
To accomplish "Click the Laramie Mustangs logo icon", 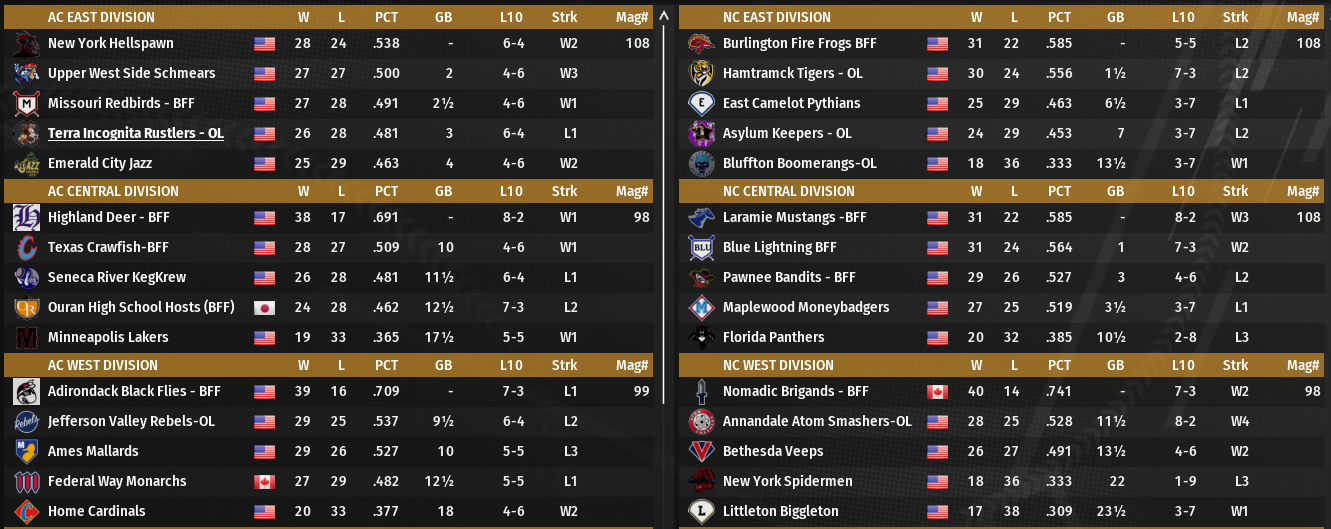I will pyautogui.click(x=700, y=218).
